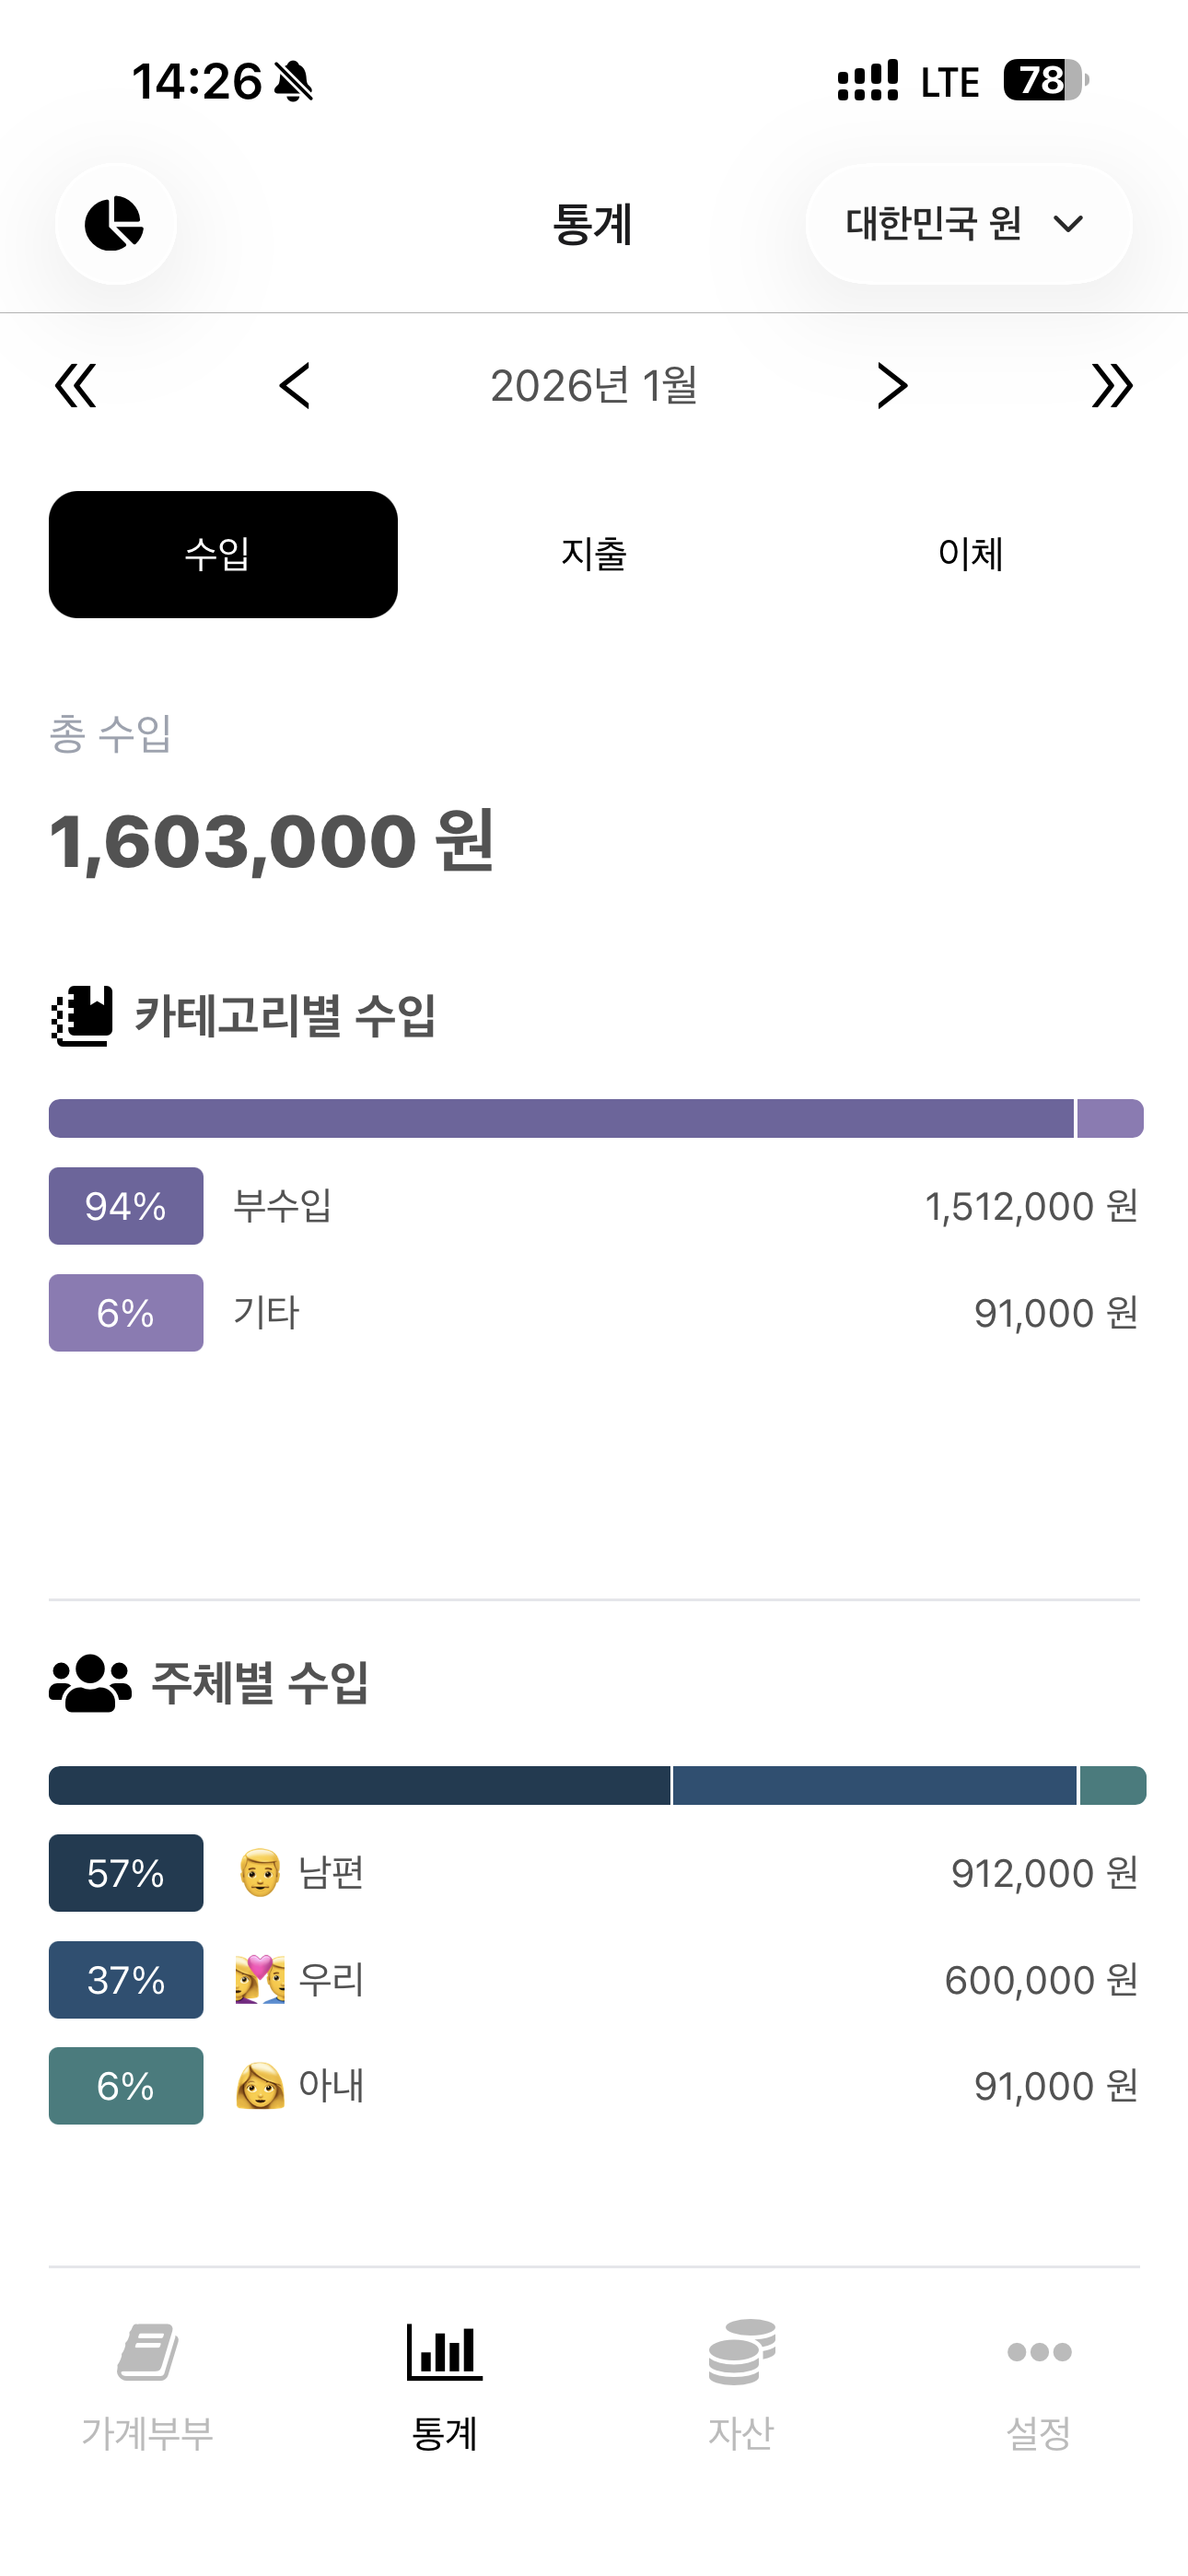Jump back a year with double left arrows
This screenshot has width=1188, height=2576.
pos(76,386)
